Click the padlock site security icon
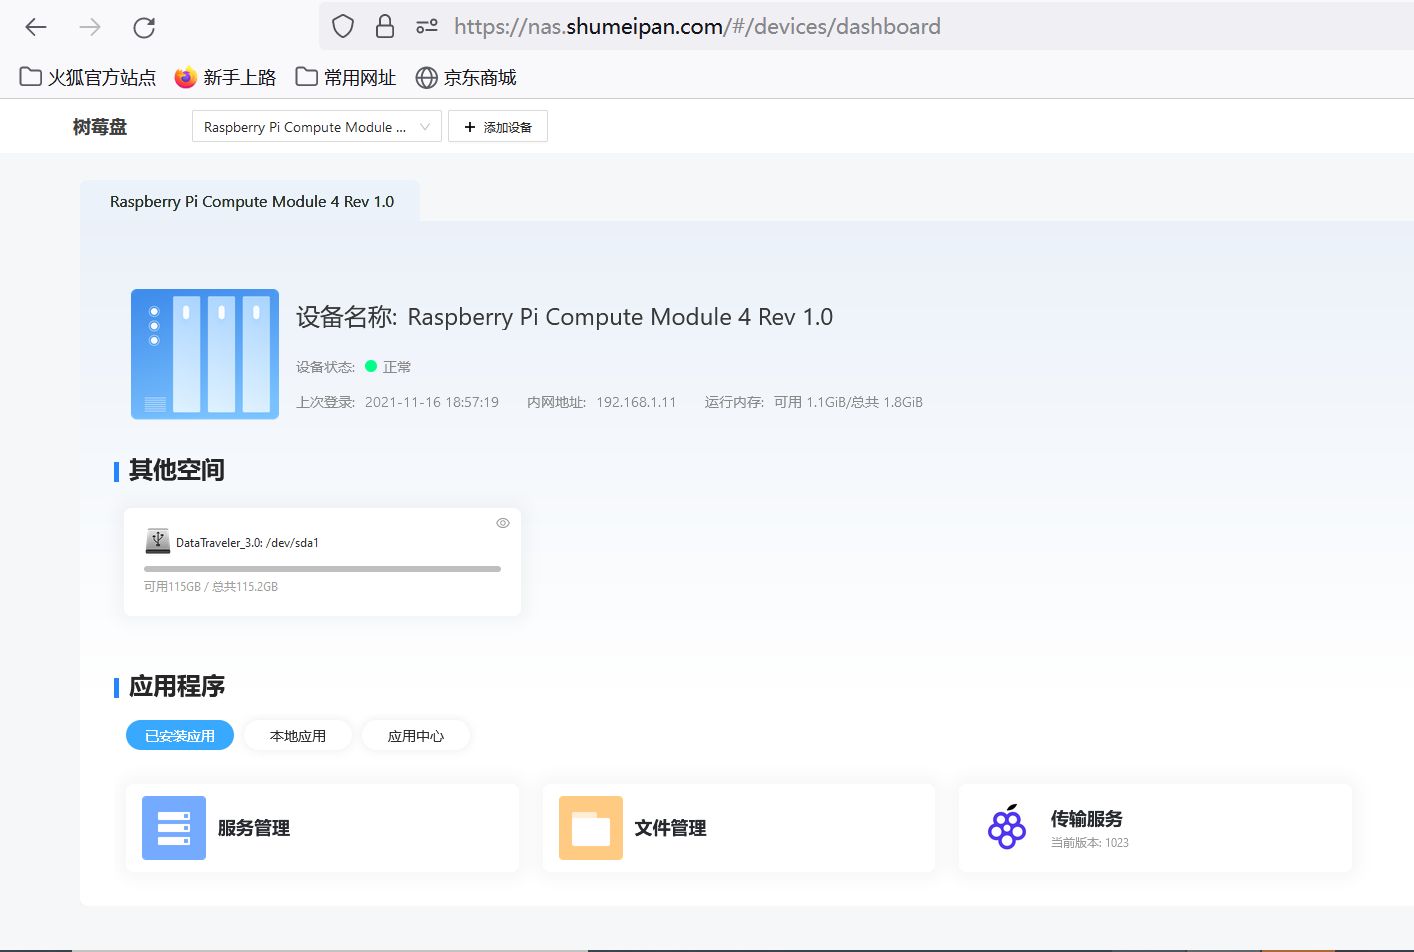The height and width of the screenshot is (952, 1414). (x=385, y=26)
